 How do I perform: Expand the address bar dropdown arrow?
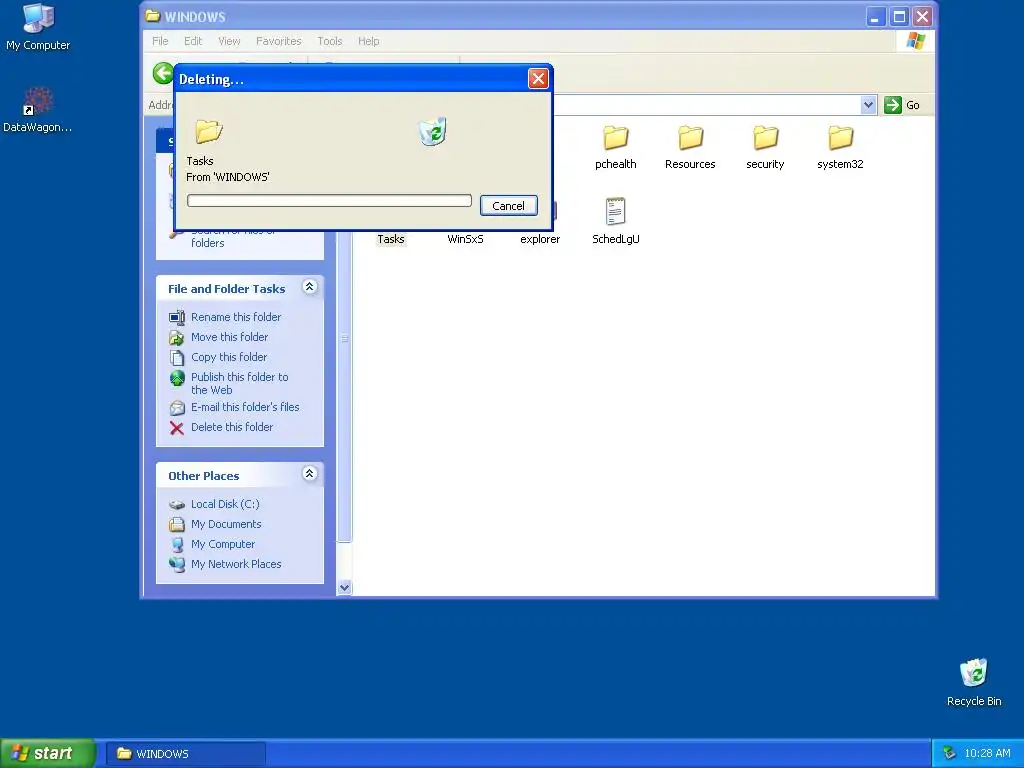click(x=868, y=105)
